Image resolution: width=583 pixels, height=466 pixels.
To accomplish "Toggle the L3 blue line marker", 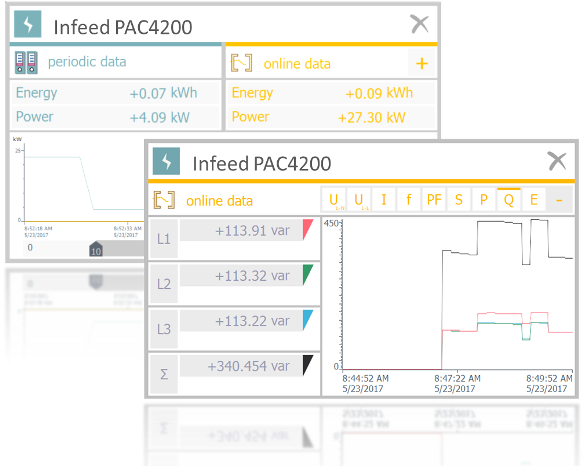I will [308, 320].
